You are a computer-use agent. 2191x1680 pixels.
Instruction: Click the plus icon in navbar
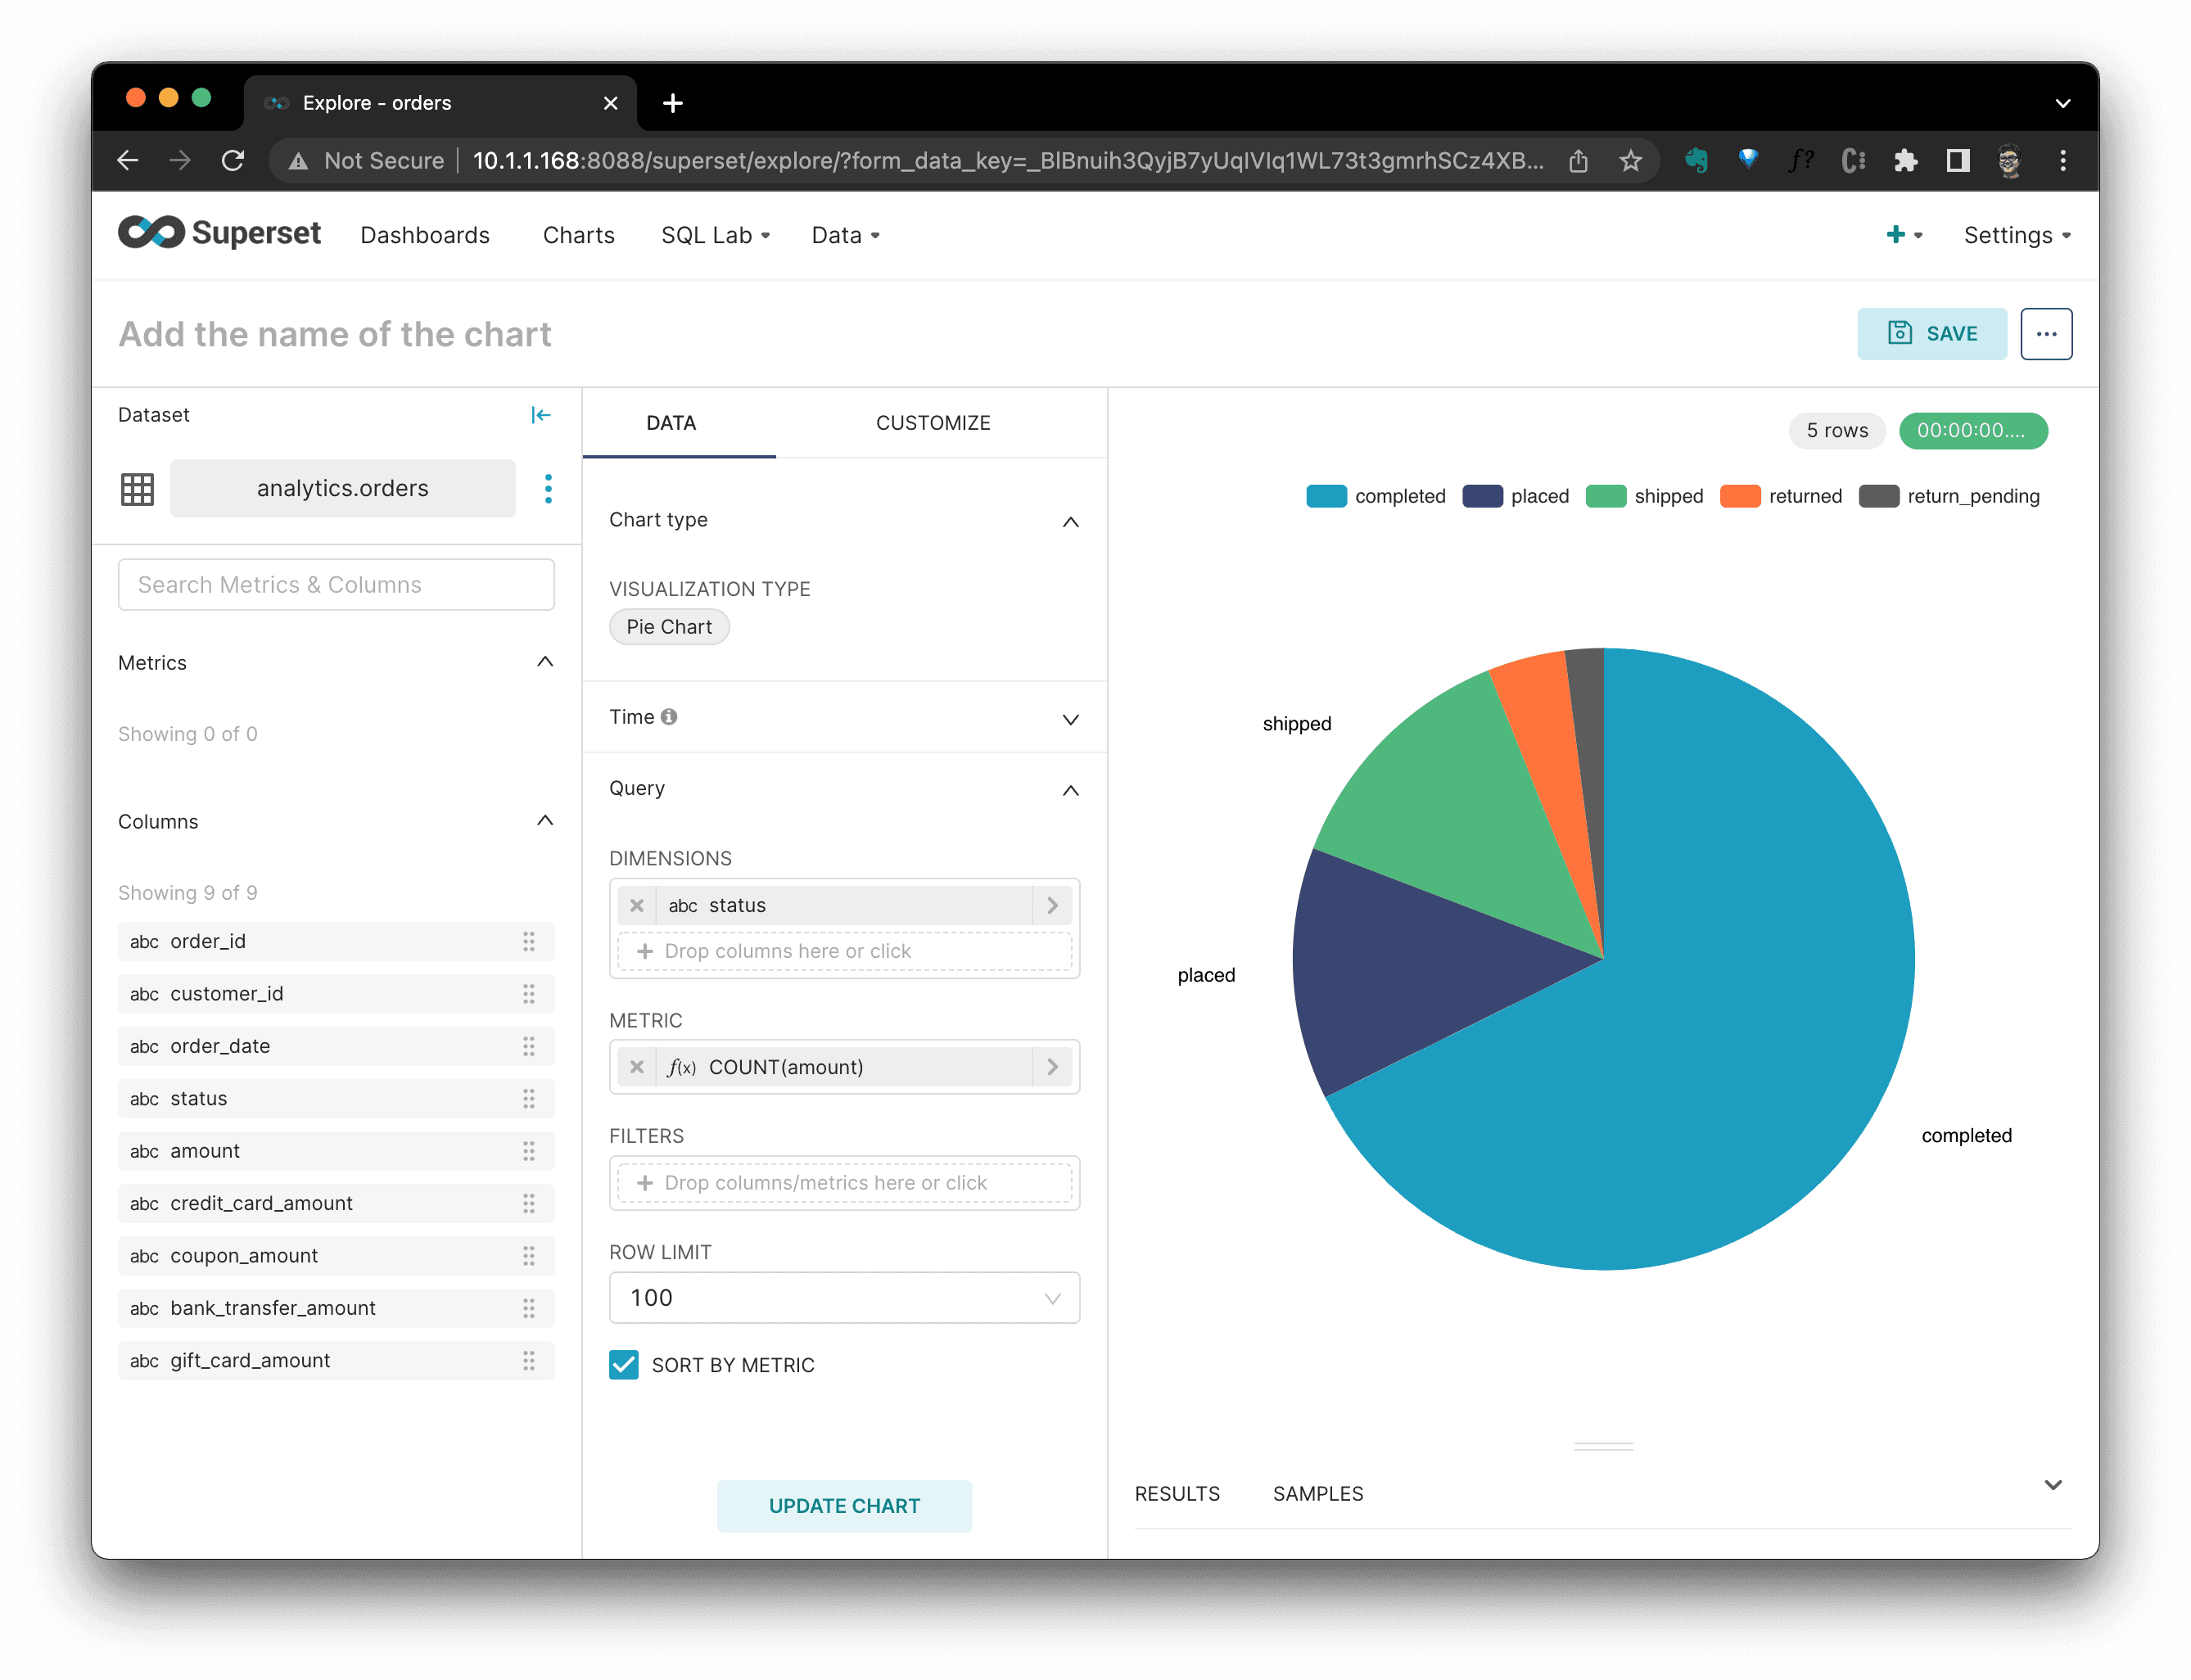1895,235
